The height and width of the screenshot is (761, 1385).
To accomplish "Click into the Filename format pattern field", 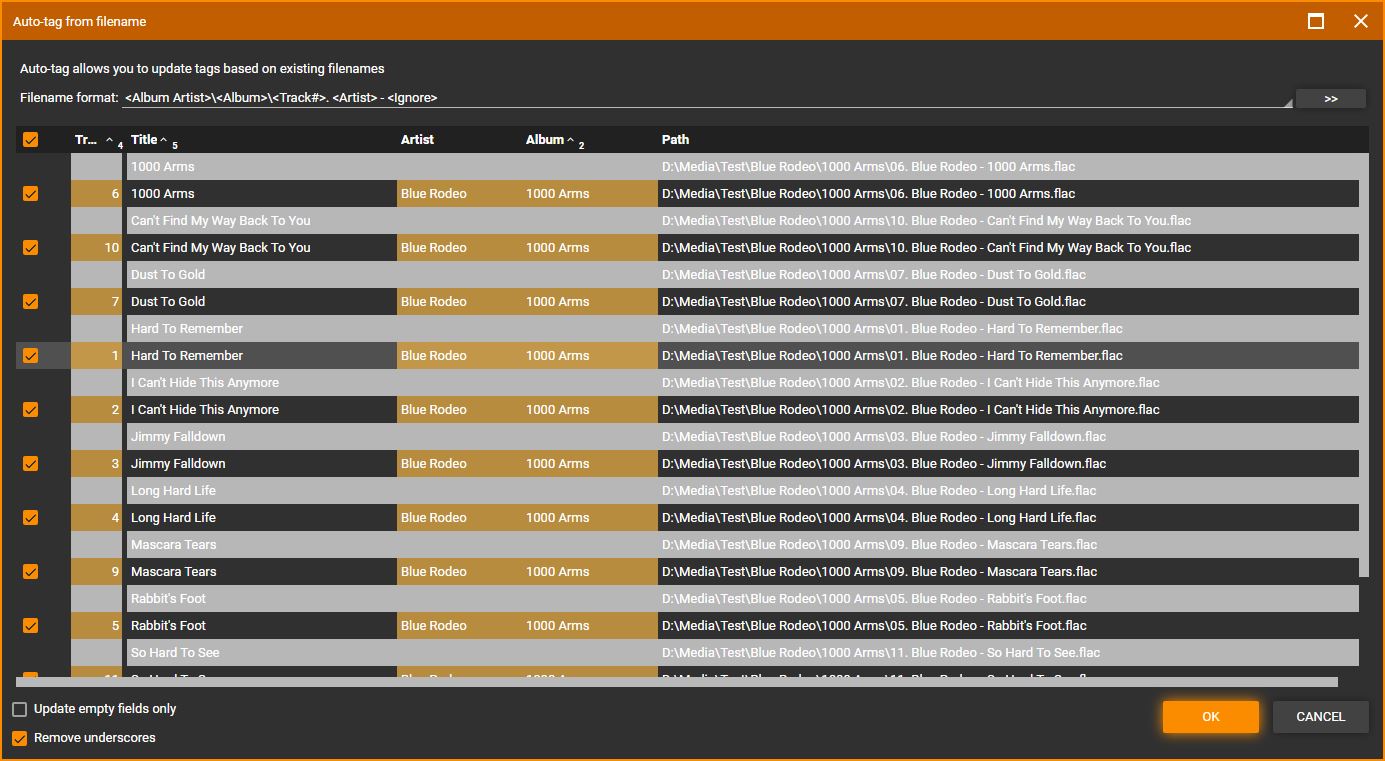I will [700, 98].
